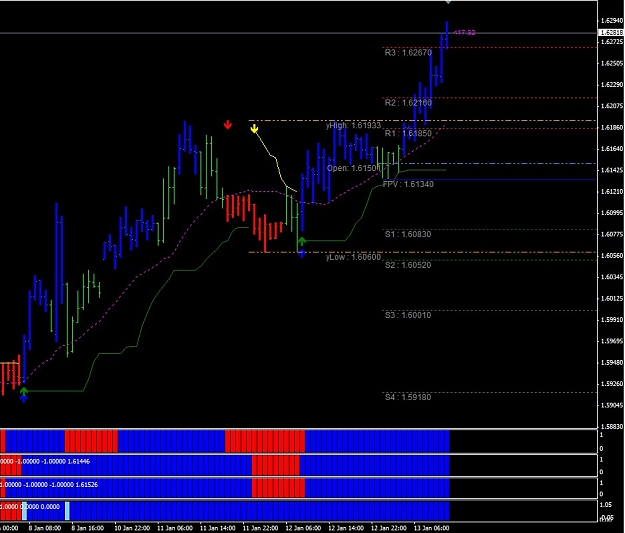Image resolution: width=625 pixels, height=533 pixels.
Task: Click the FPV : 1.61340 label
Action: click(x=408, y=184)
